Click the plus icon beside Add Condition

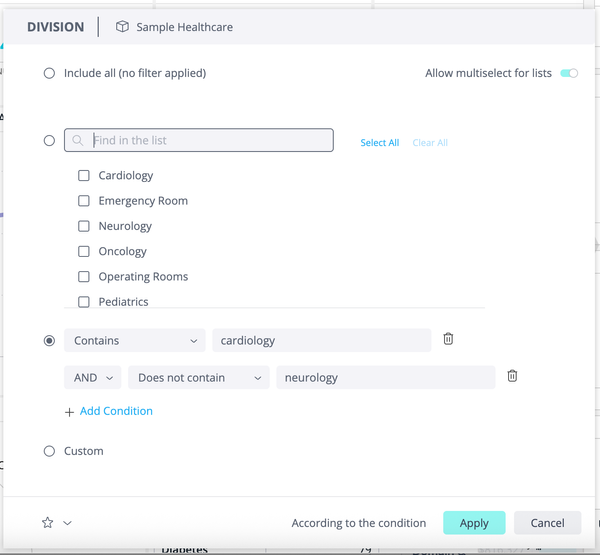[69, 411]
